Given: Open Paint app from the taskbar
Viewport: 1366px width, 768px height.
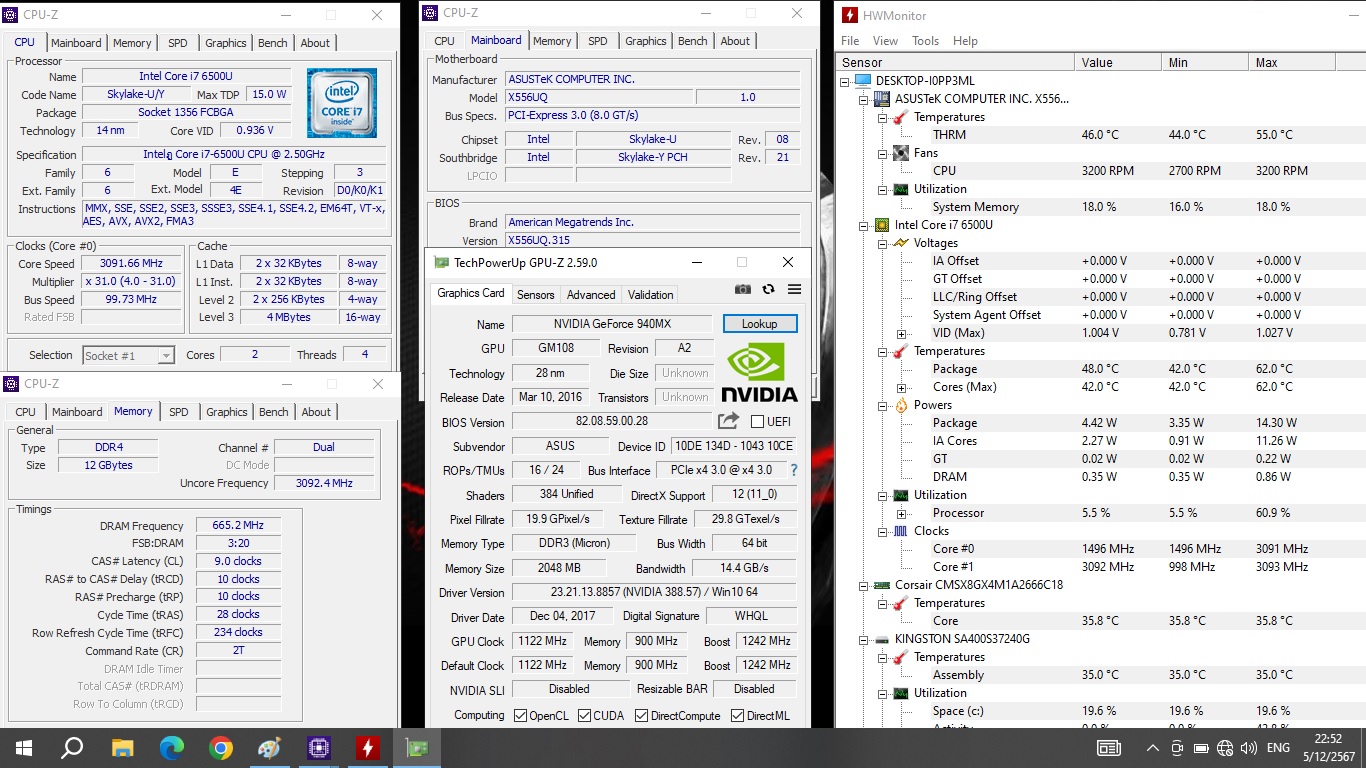Looking at the screenshot, I should (x=270, y=748).
